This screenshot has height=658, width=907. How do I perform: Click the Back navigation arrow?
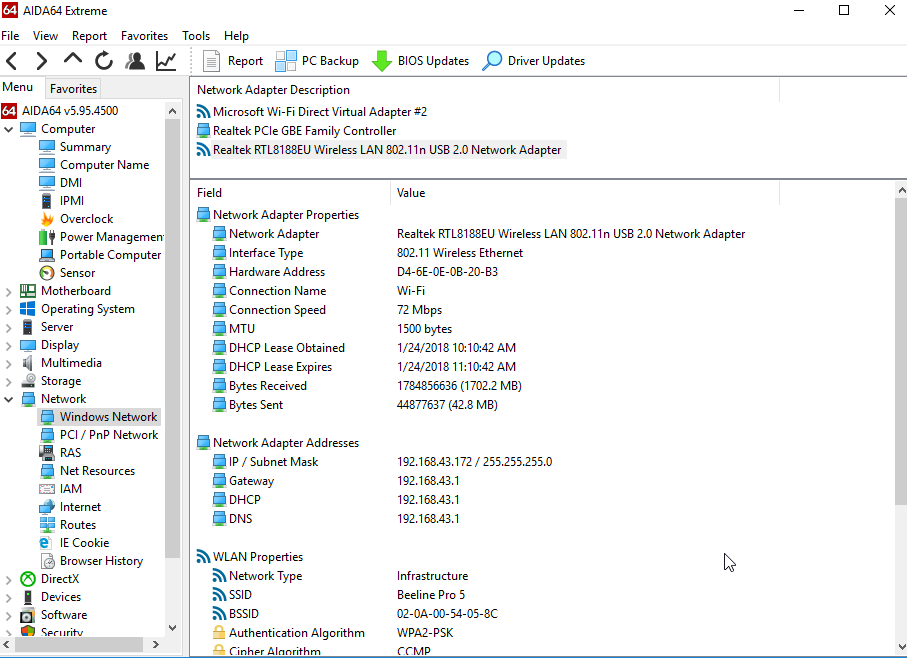[12, 61]
